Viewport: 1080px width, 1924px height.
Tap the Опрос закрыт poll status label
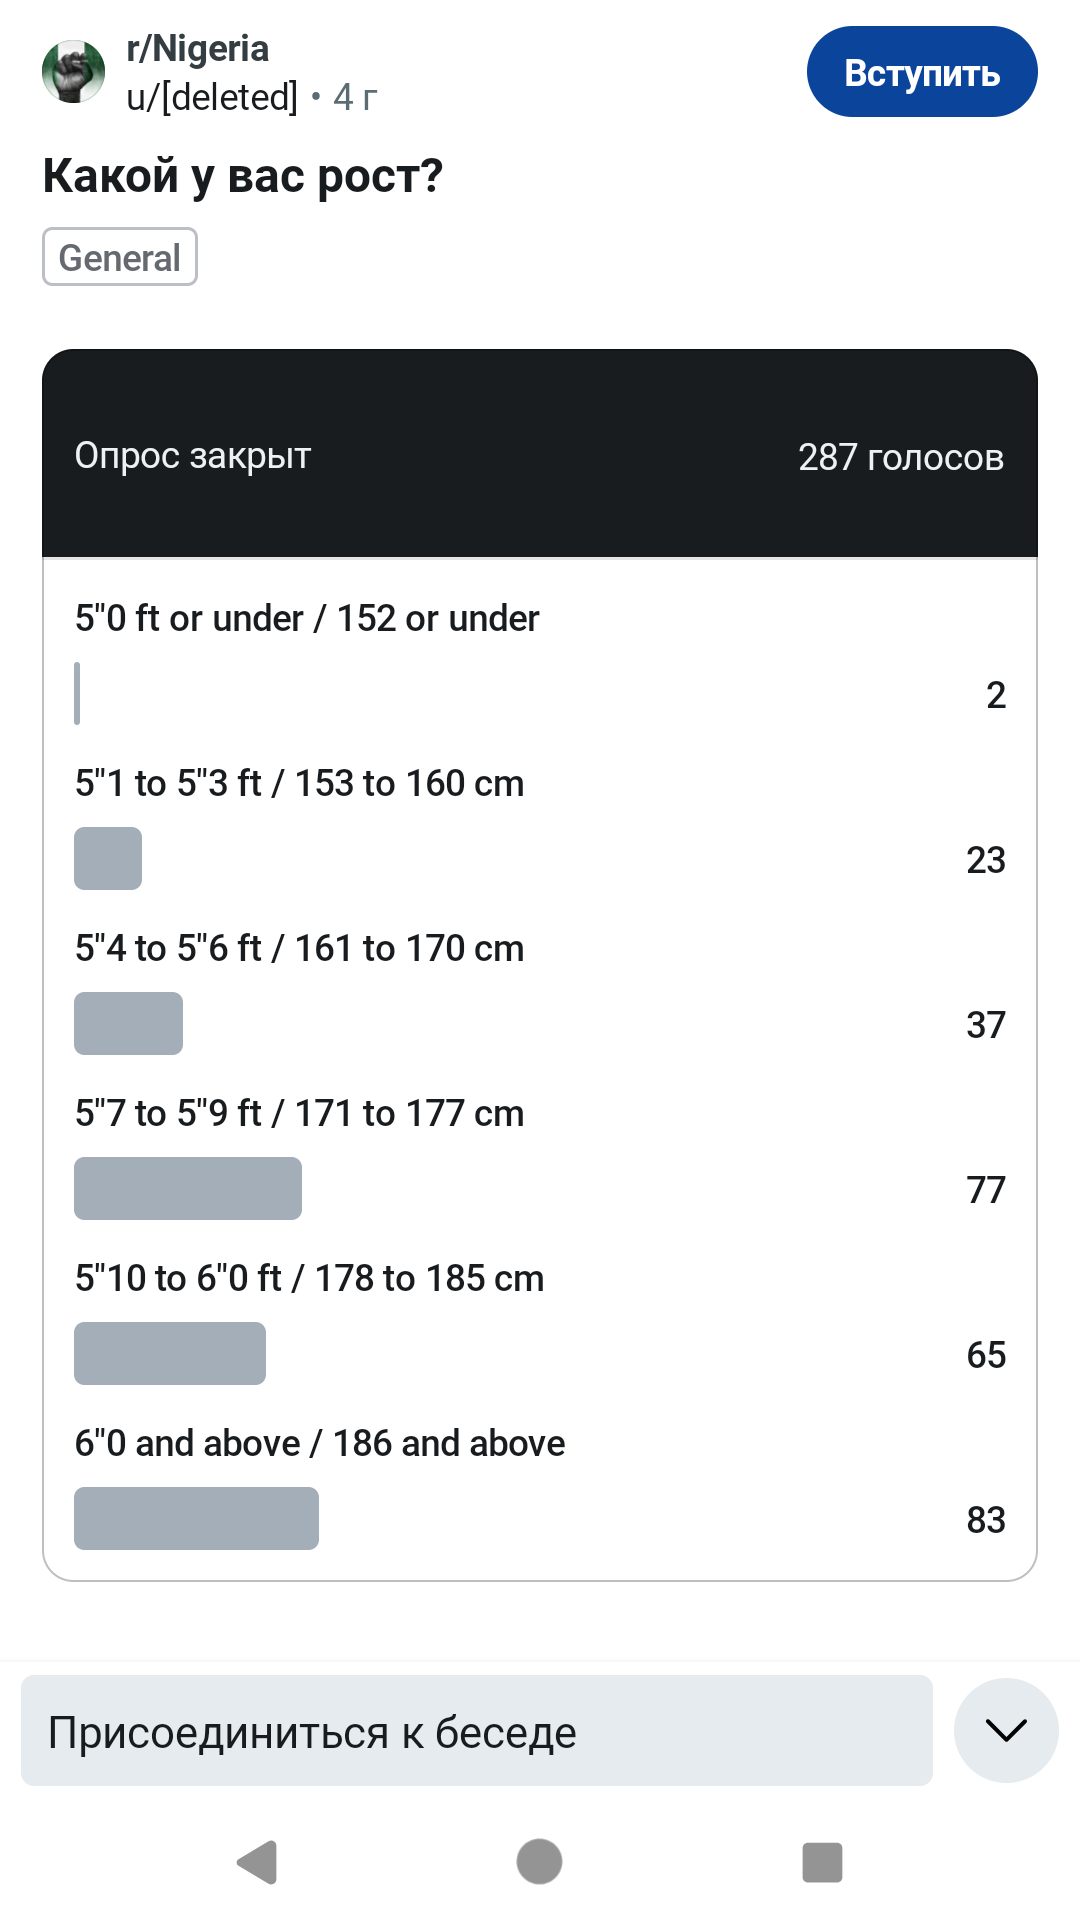[x=193, y=456]
